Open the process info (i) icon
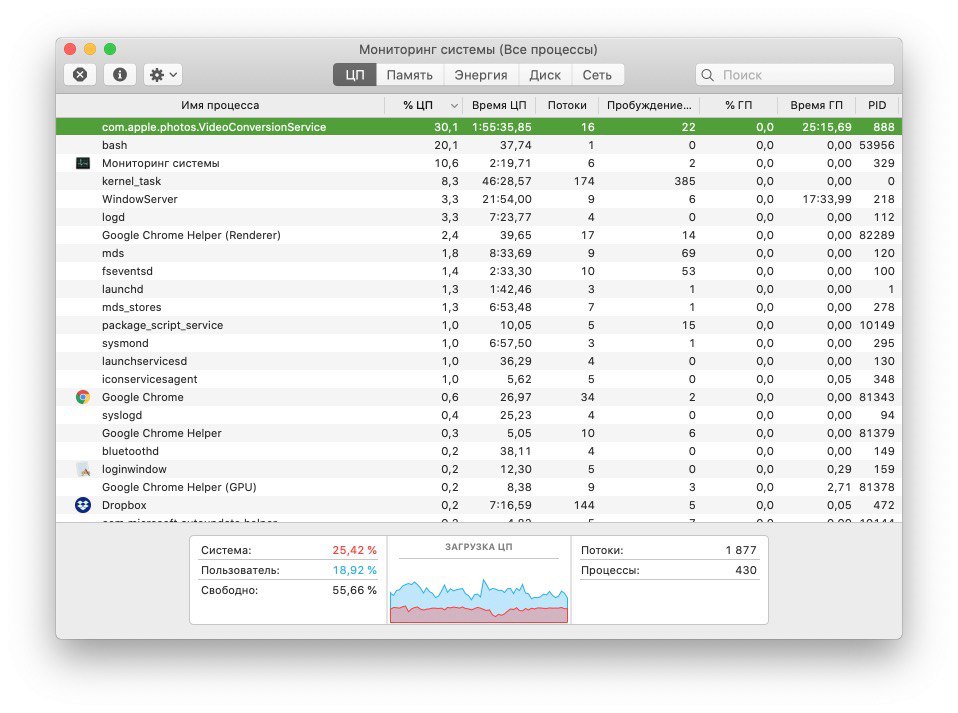 pyautogui.click(x=120, y=75)
